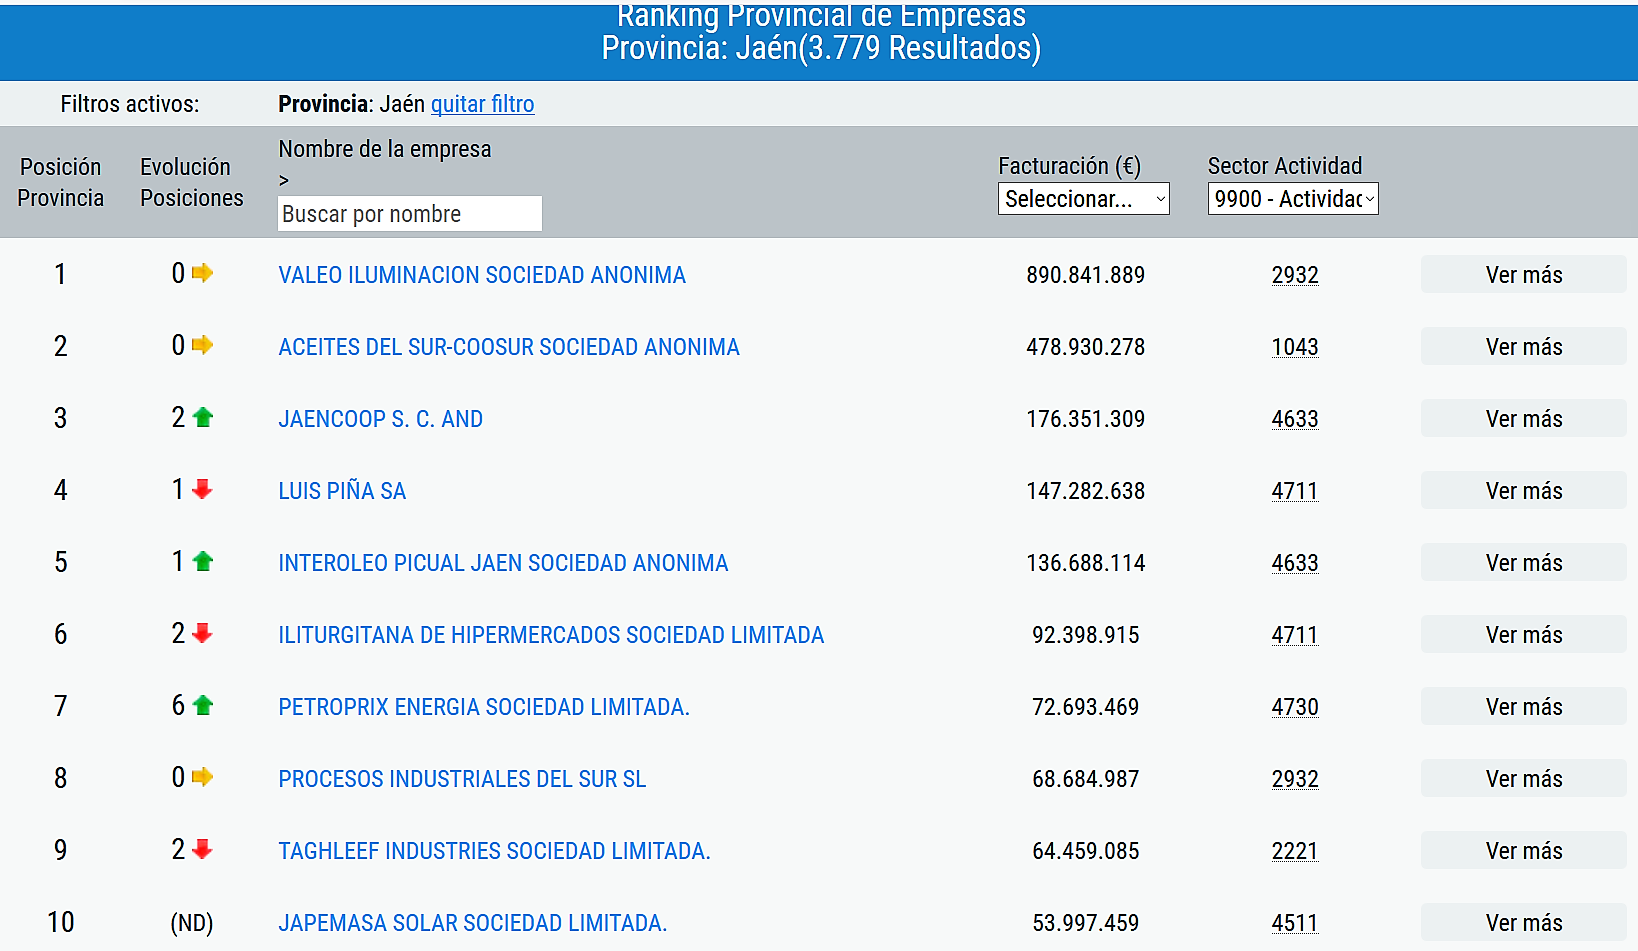Click the quitar filtro link
The image size is (1638, 951).
coord(482,104)
